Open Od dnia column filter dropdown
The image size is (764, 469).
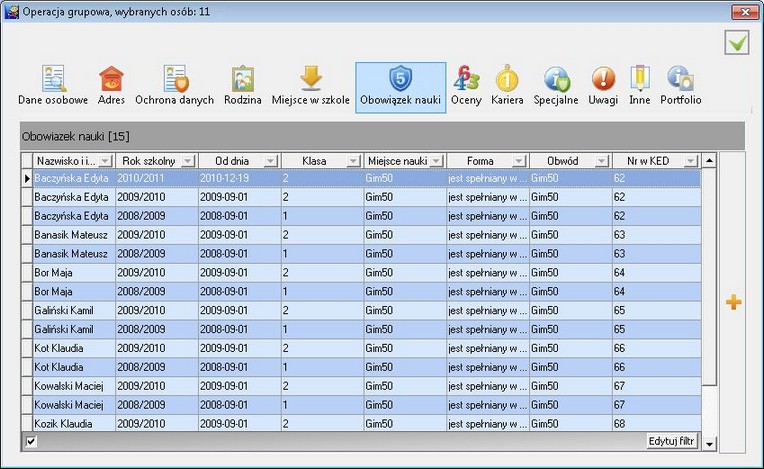271,161
